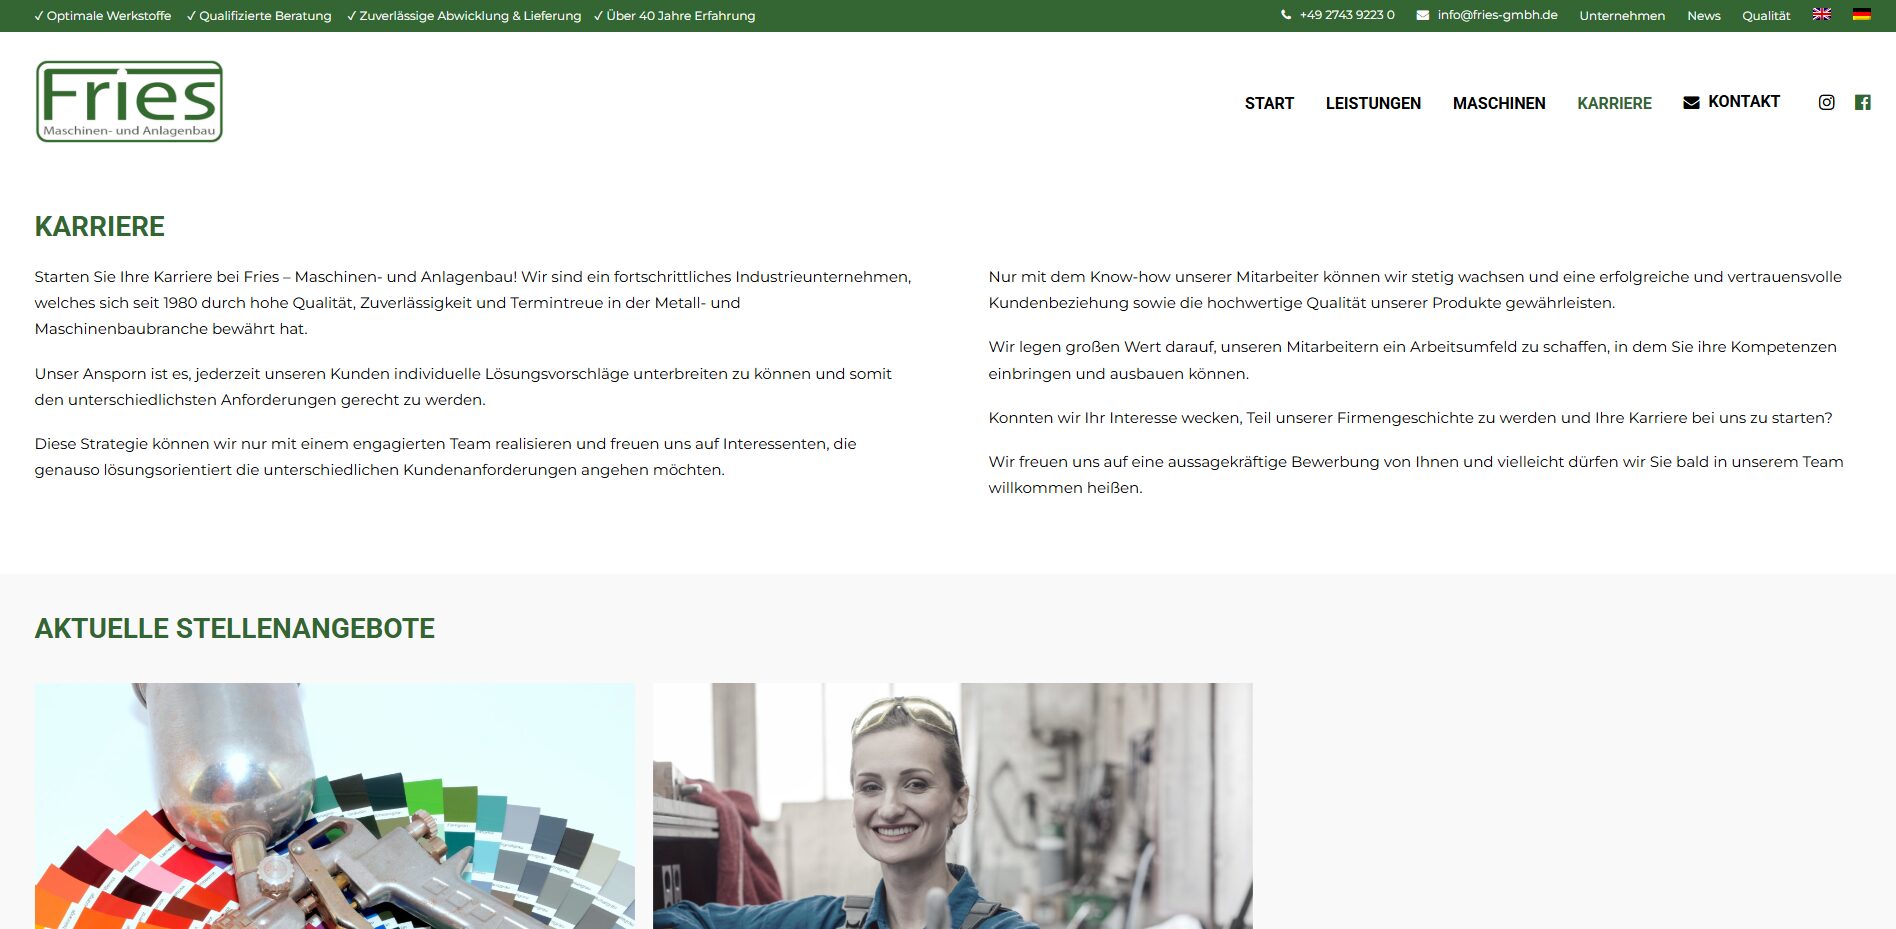Open the News link in the top bar

click(x=1704, y=15)
